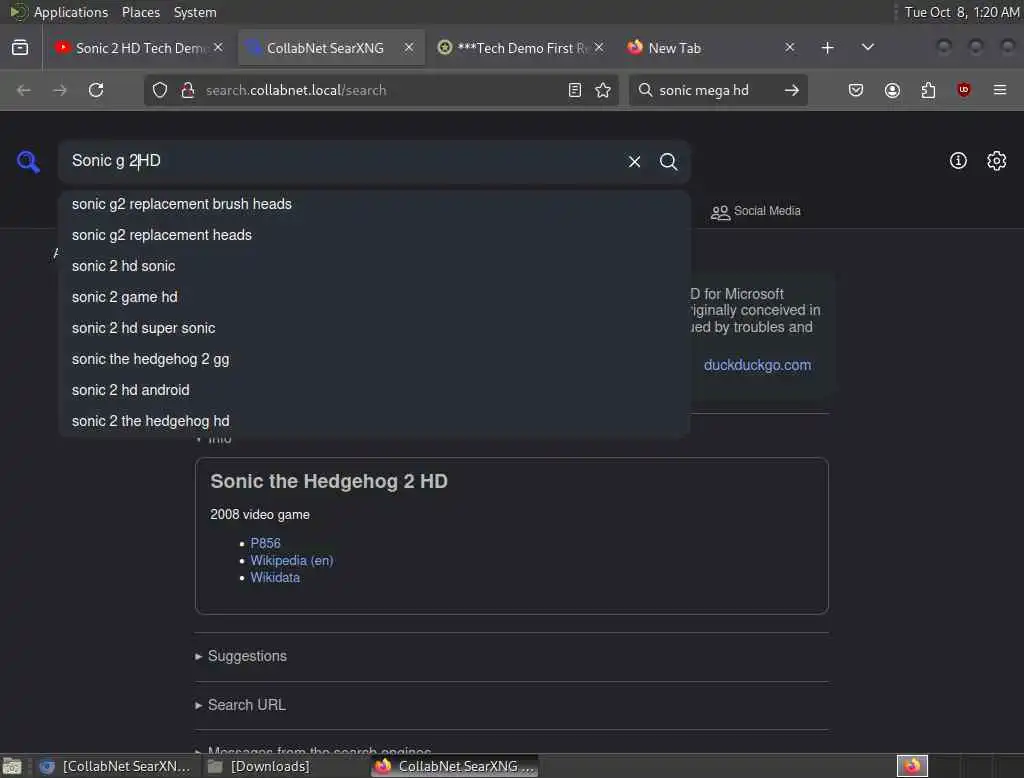Activate the Firefox CollabNet SearXNG taskbar entry
Image resolution: width=1024 pixels, height=778 pixels.
455,766
